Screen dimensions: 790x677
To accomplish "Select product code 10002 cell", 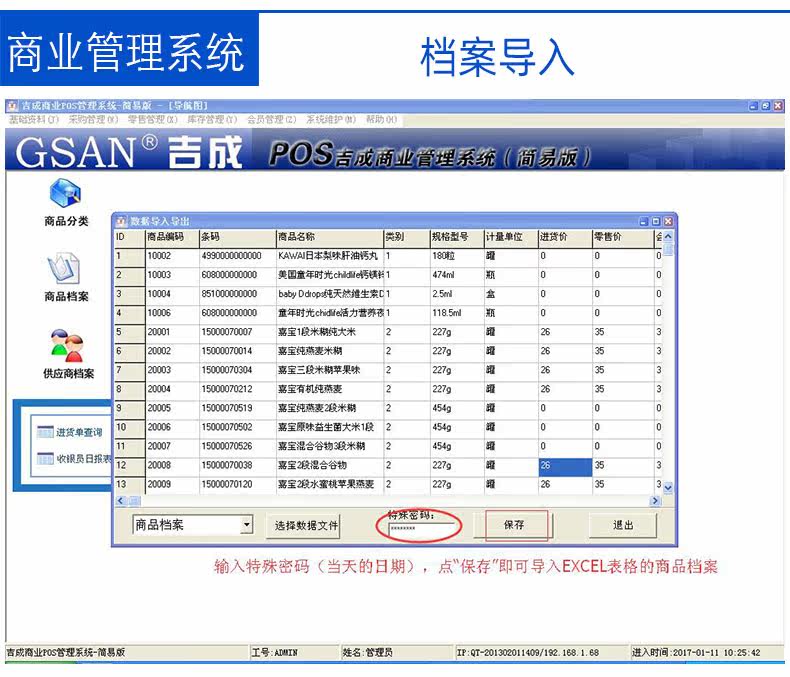I will pos(173,256).
